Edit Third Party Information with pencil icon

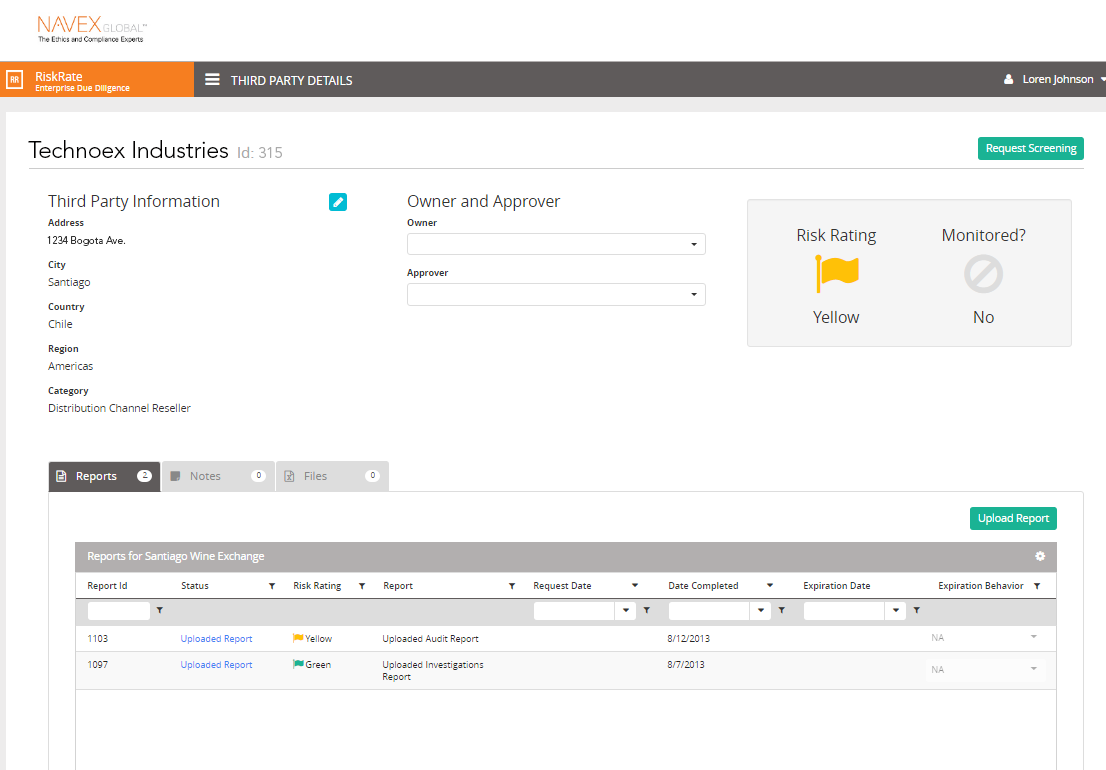(x=338, y=202)
